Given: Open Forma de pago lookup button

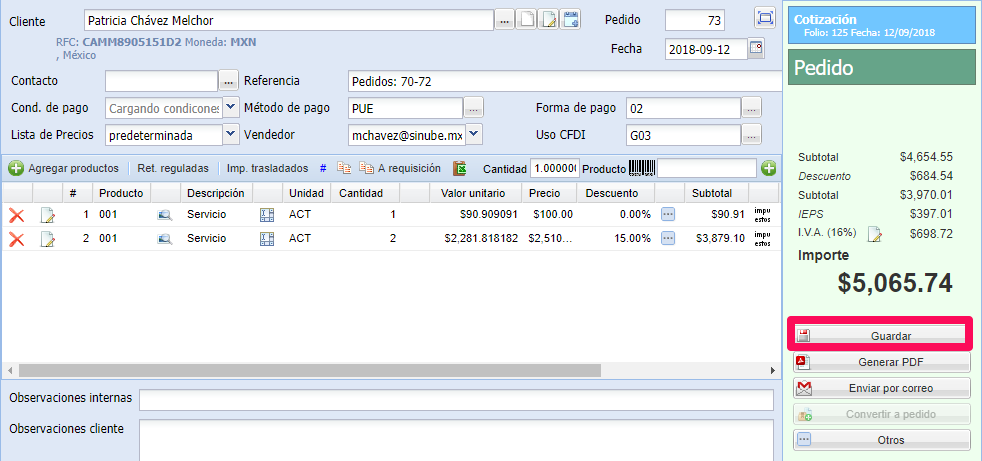Looking at the screenshot, I should (x=752, y=108).
